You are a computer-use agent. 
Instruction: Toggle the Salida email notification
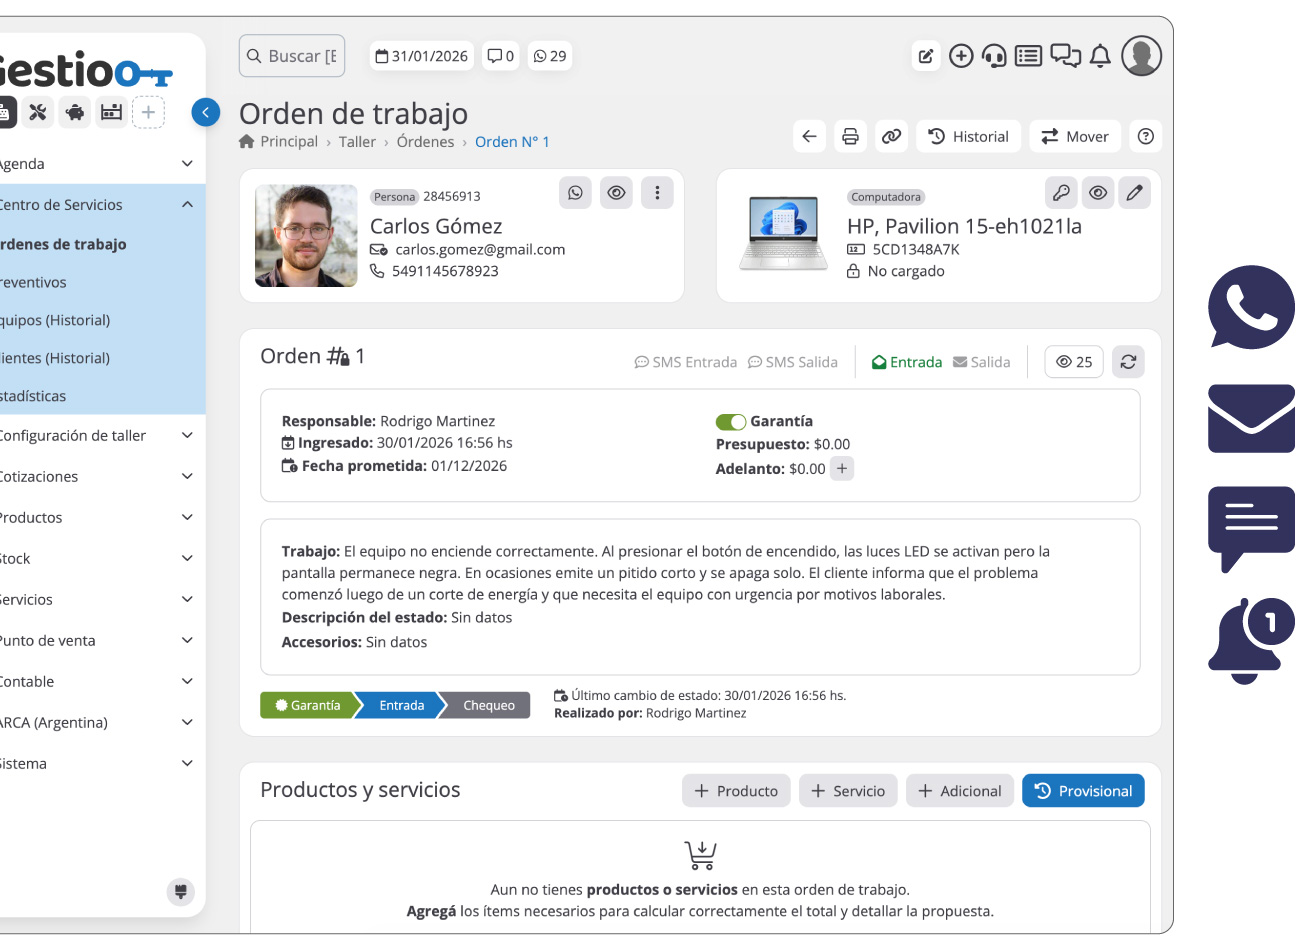[x=982, y=362]
